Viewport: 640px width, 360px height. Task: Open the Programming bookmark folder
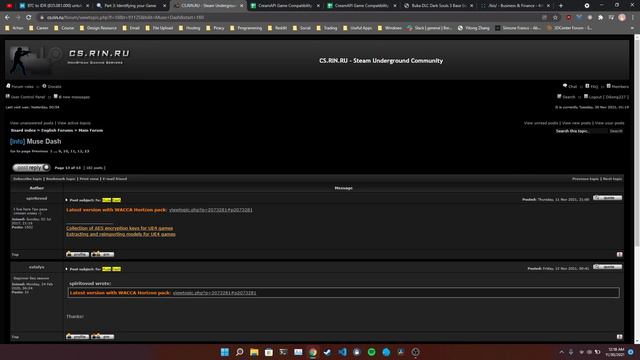click(x=246, y=28)
